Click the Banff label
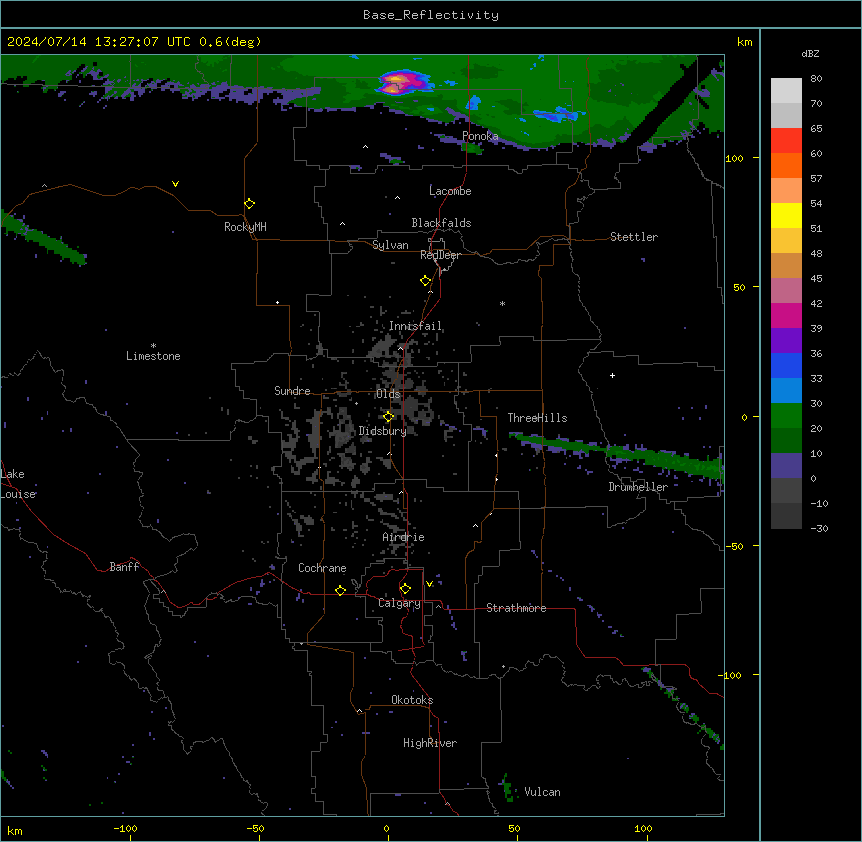The width and height of the screenshot is (862, 842). [124, 567]
